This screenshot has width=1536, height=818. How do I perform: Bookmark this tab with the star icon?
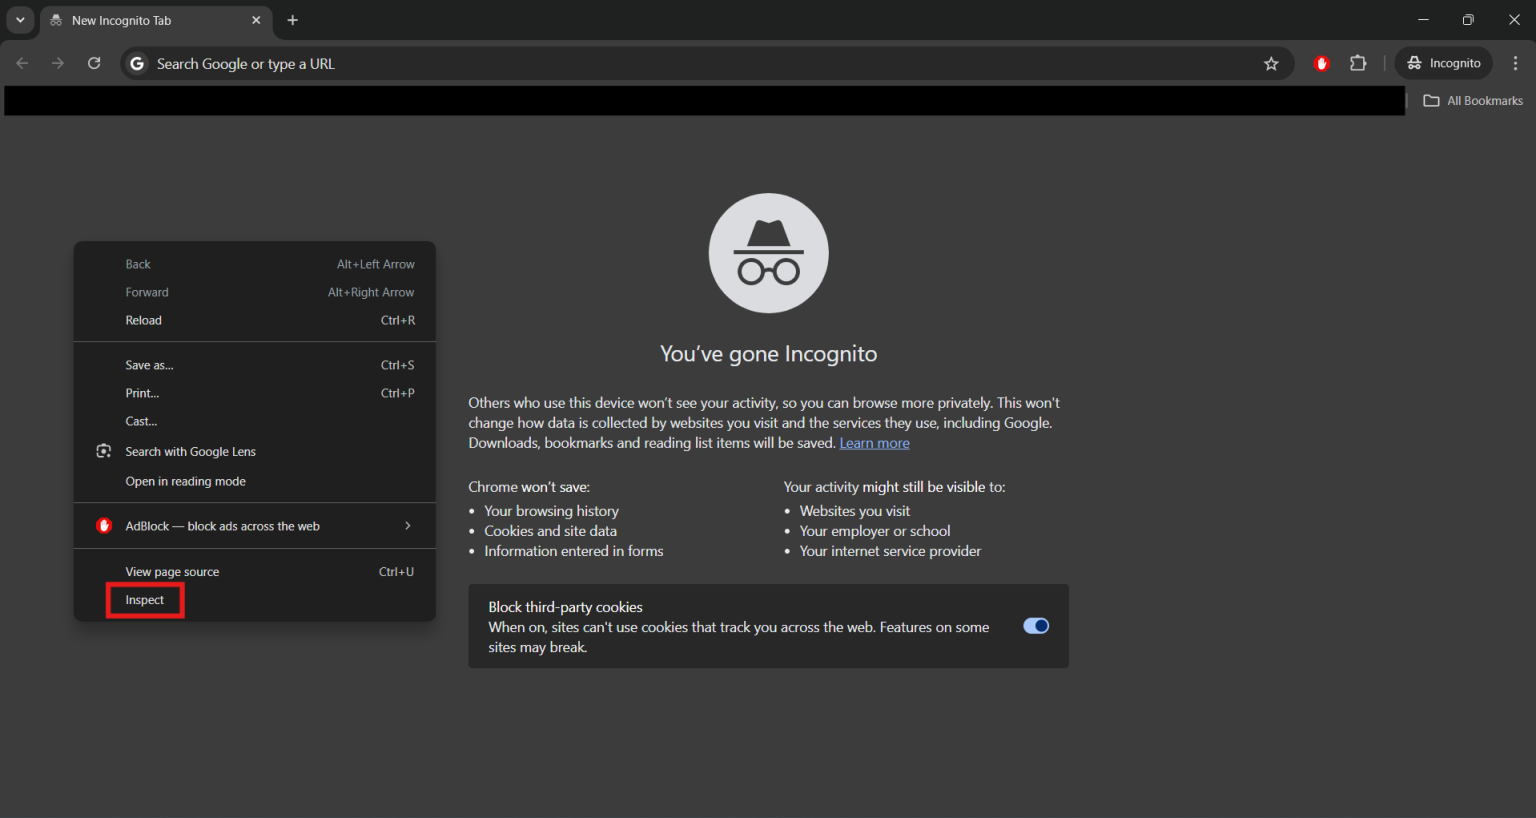coord(1271,64)
